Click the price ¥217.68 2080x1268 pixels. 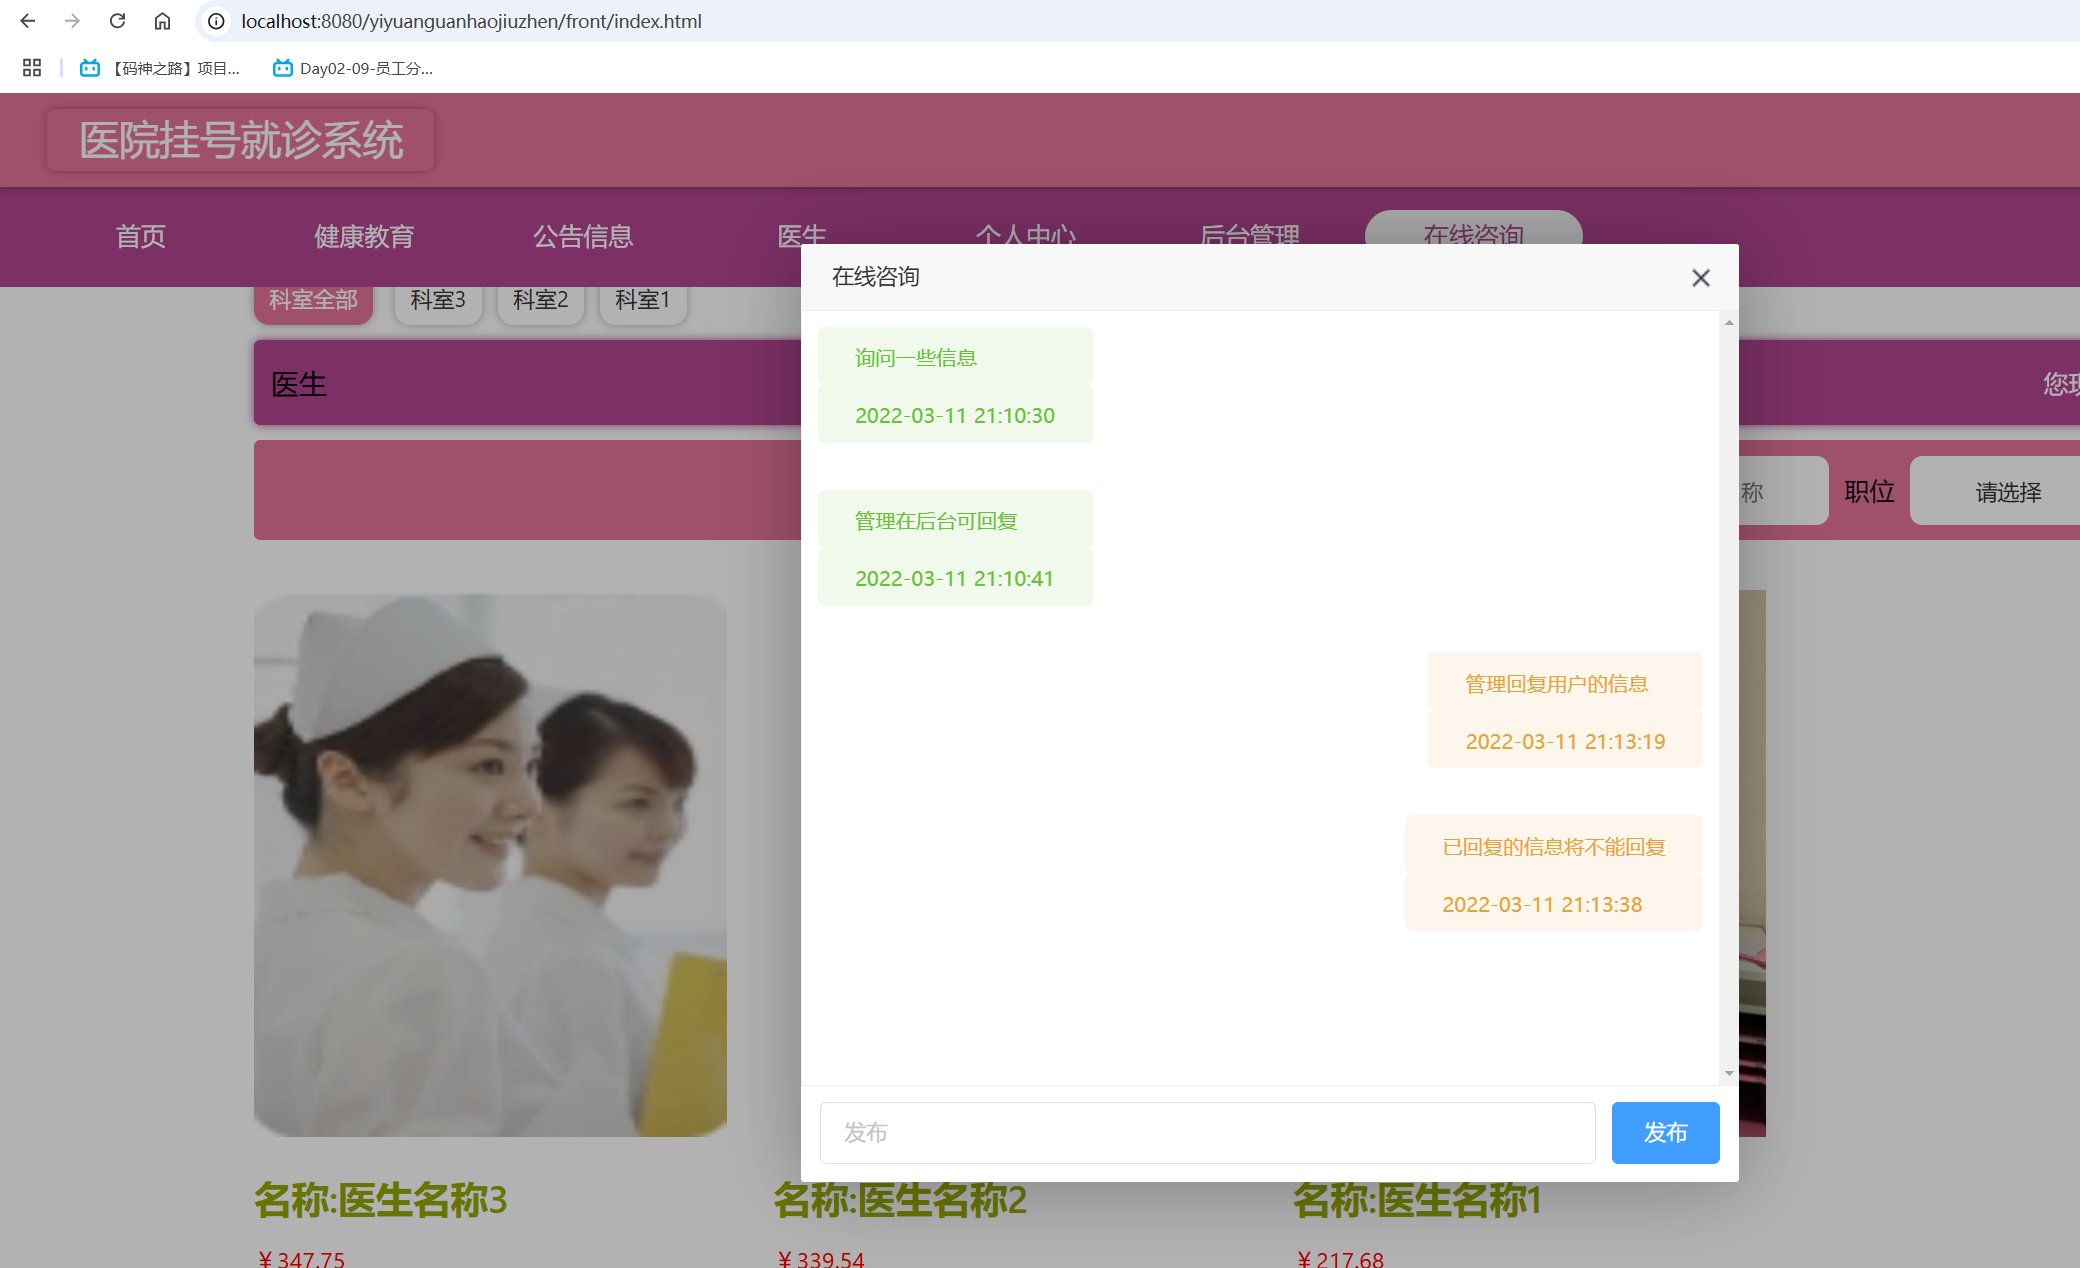(x=1340, y=1259)
